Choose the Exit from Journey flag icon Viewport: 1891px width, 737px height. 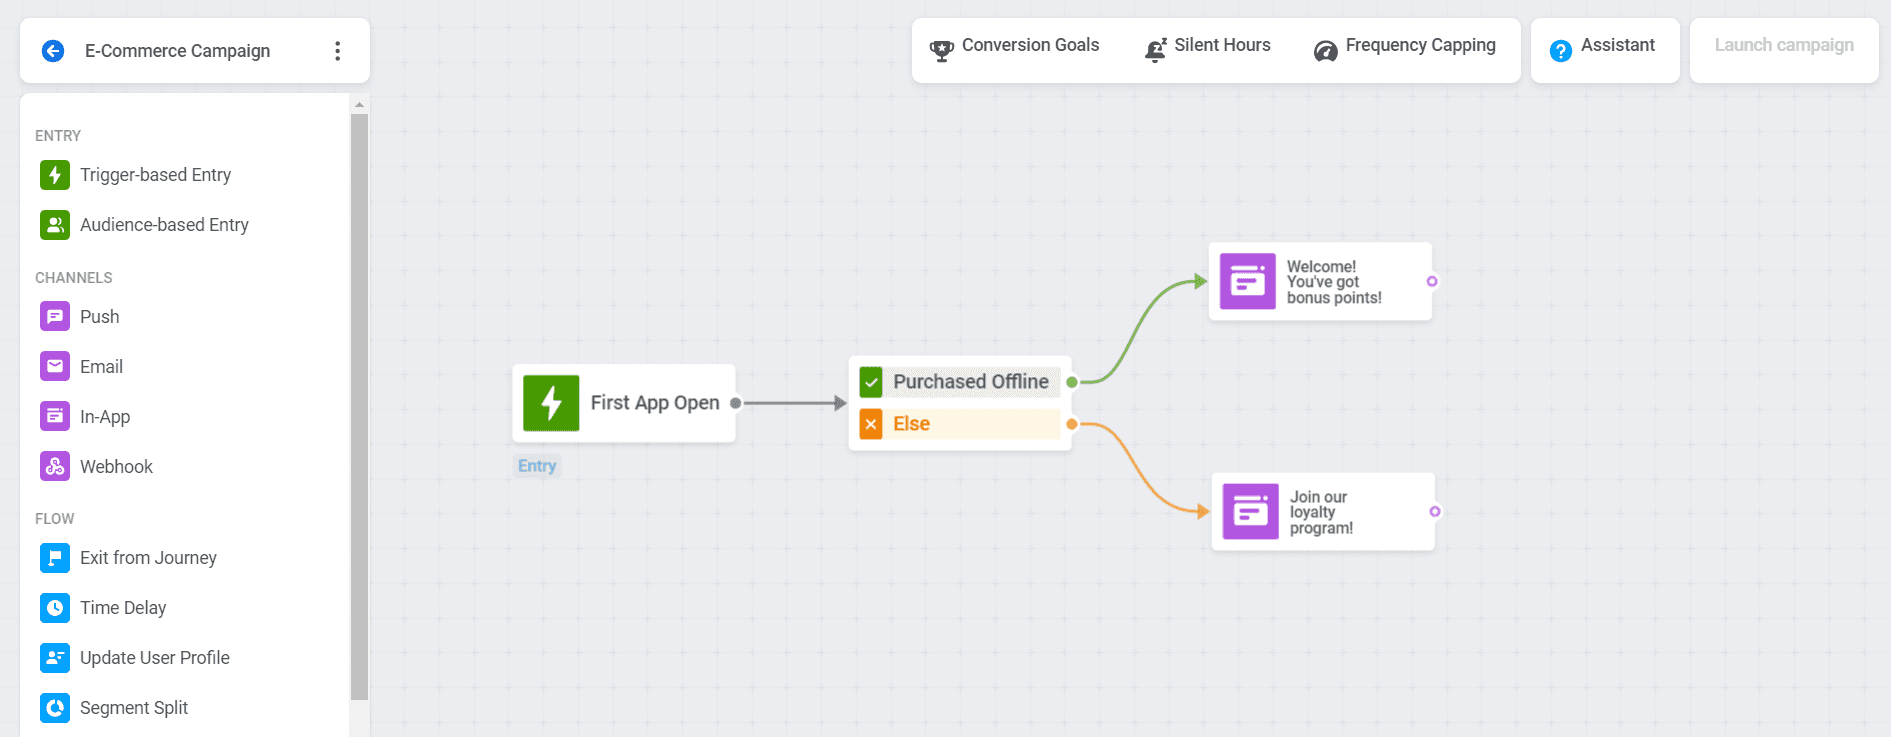[55, 558]
